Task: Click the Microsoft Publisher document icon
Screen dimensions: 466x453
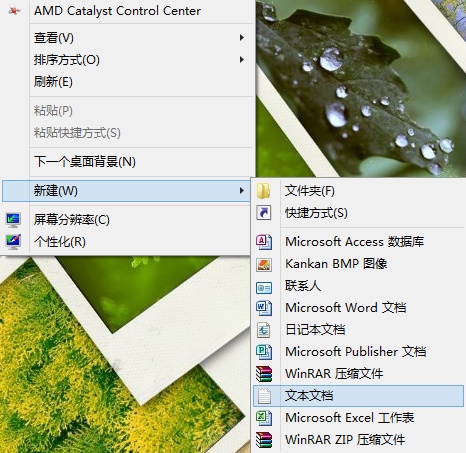Action: click(264, 352)
